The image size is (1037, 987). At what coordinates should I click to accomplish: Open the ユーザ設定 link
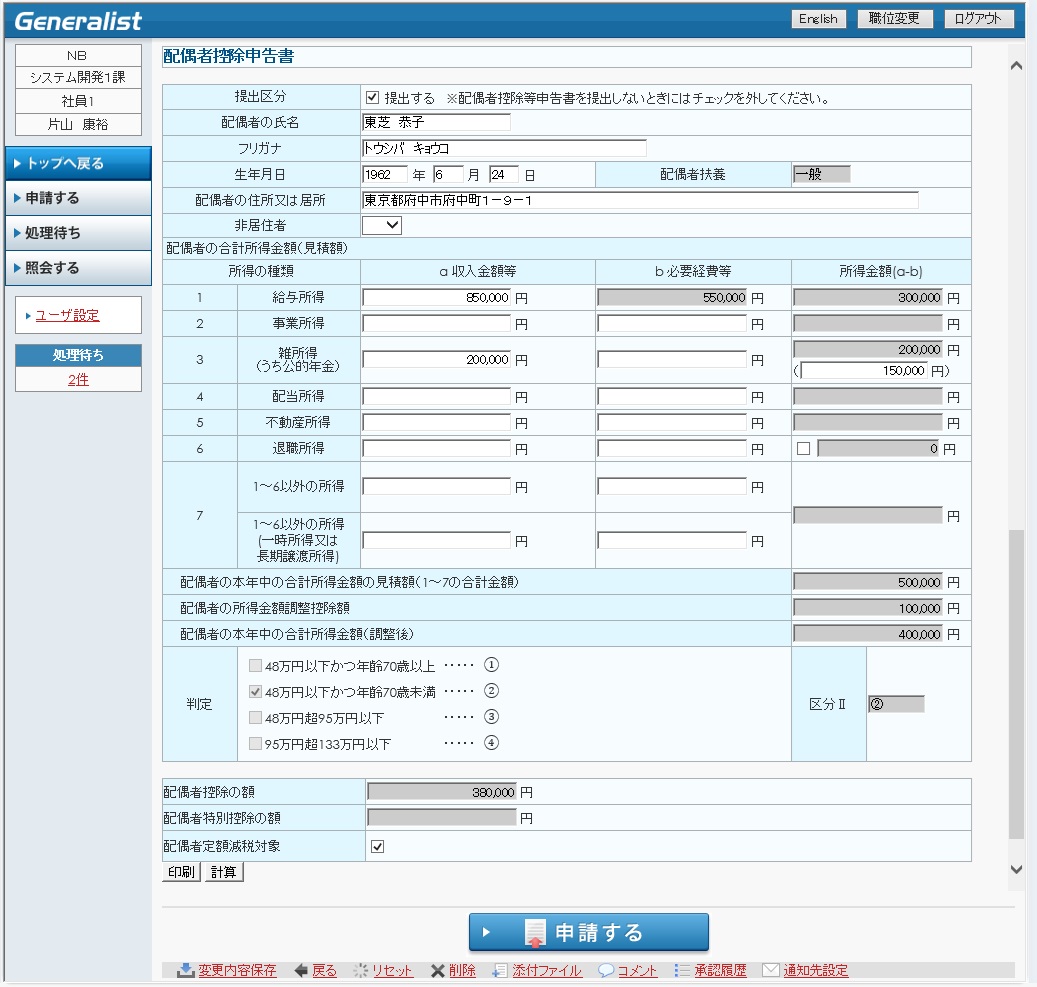click(67, 315)
